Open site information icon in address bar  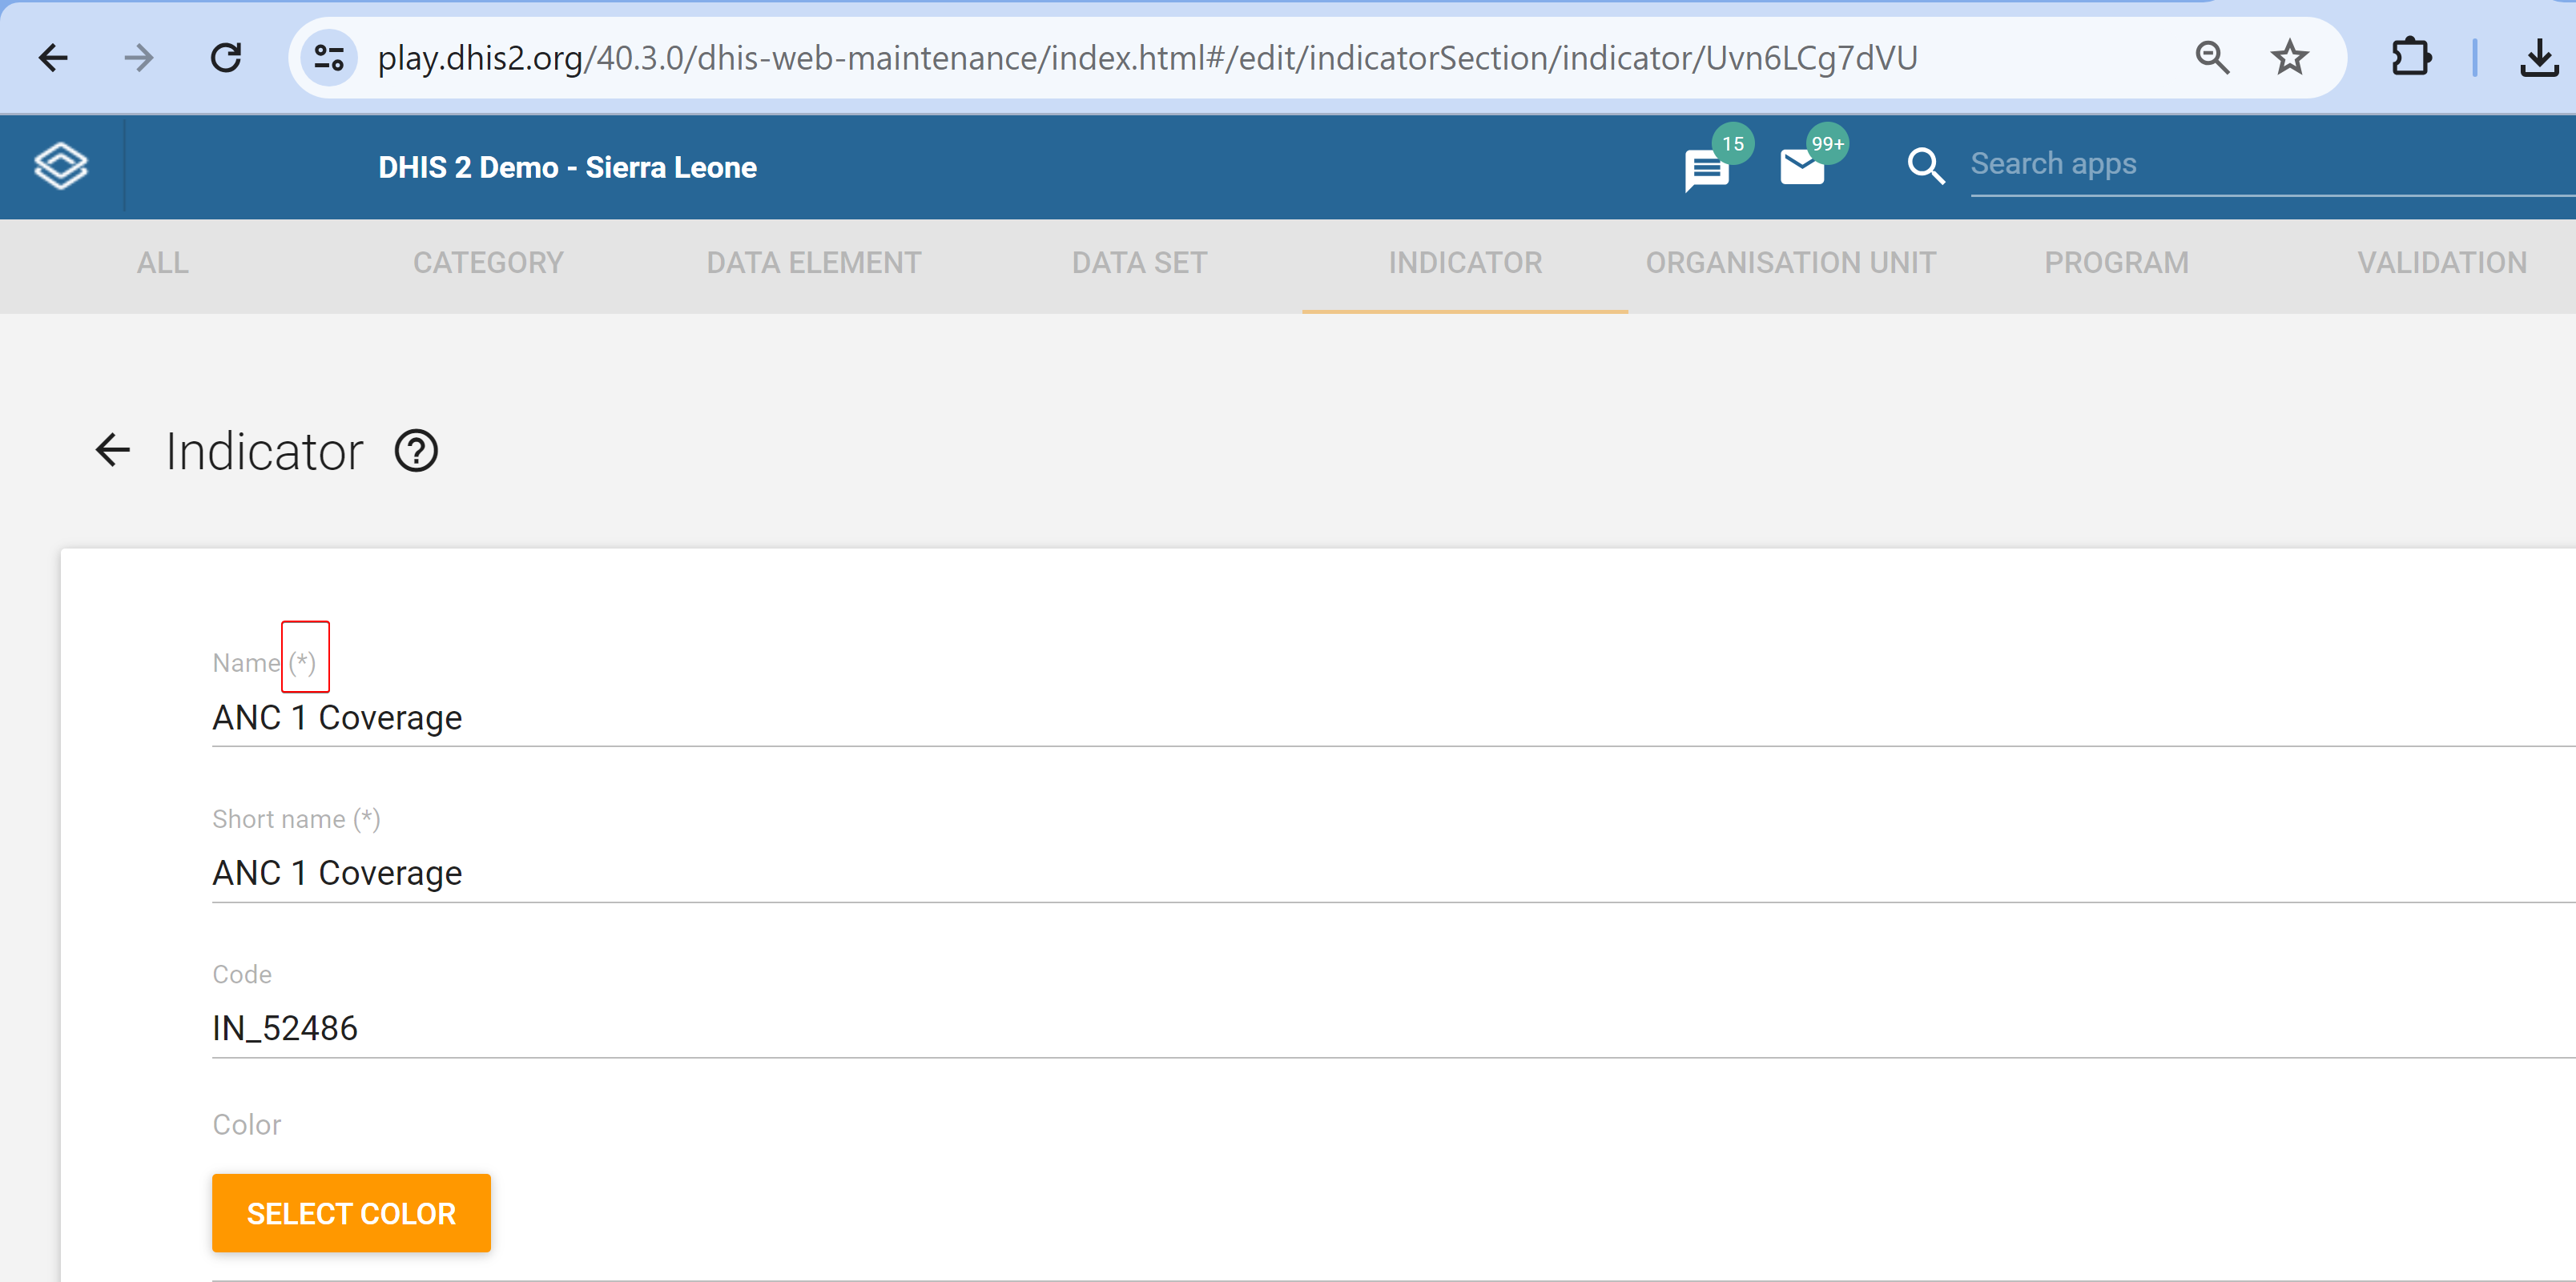[x=329, y=58]
